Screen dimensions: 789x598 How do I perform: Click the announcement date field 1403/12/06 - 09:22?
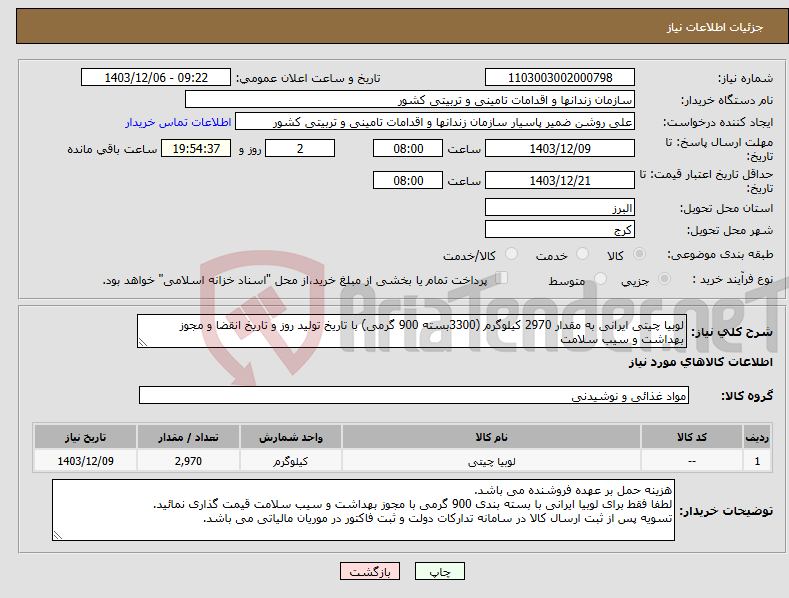156,78
